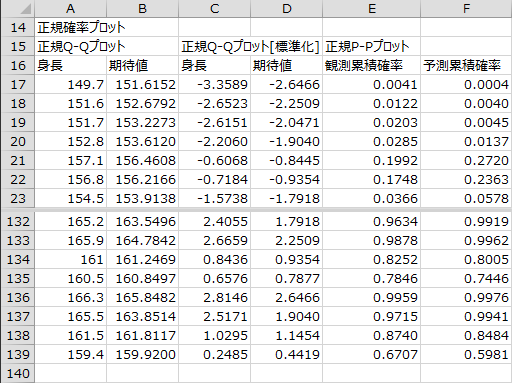This screenshot has width=512, height=383.
Task: Select cell containing -2.6151
Action: (214, 122)
